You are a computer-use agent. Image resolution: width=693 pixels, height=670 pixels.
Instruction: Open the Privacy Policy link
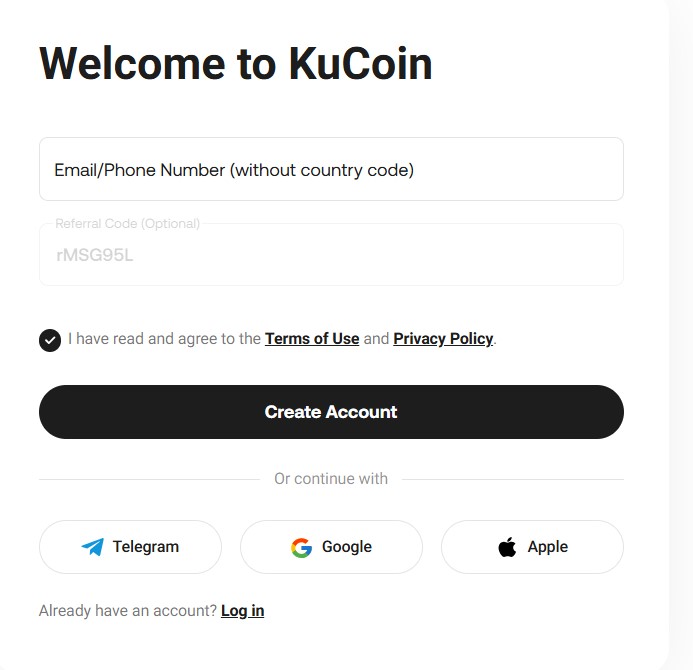point(443,339)
